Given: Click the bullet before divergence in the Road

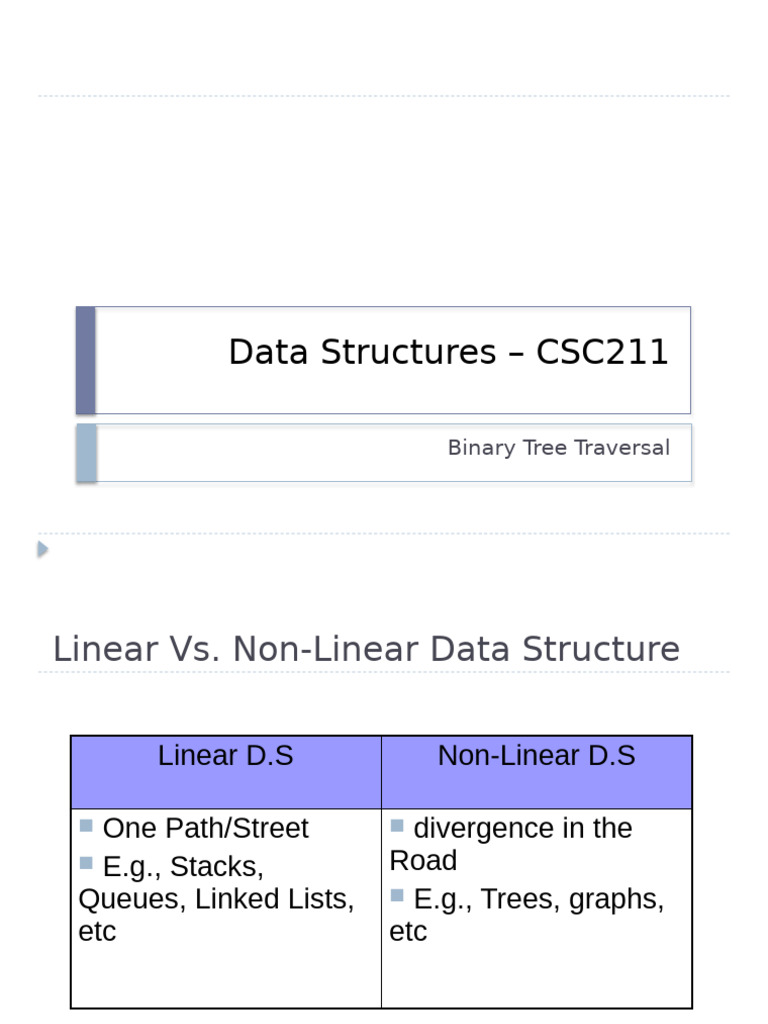Looking at the screenshot, I should [397, 826].
